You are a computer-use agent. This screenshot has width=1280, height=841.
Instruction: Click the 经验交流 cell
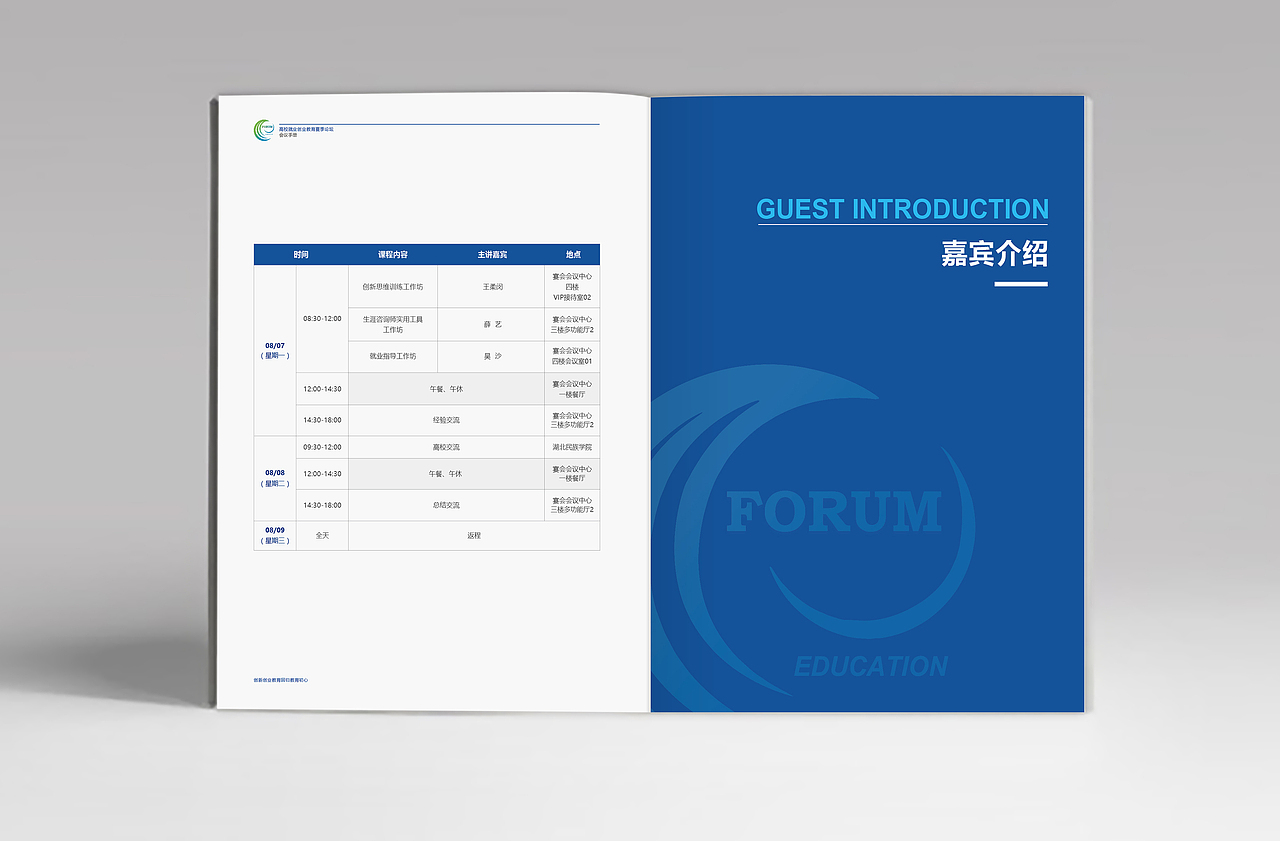pyautogui.click(x=447, y=420)
